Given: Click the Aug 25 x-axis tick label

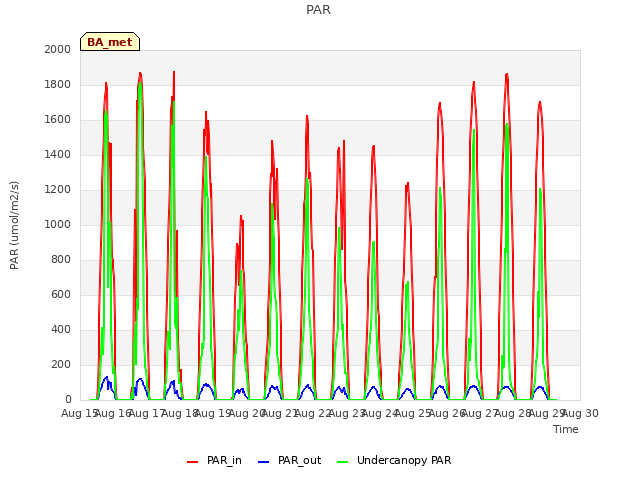Looking at the screenshot, I should point(413,413).
